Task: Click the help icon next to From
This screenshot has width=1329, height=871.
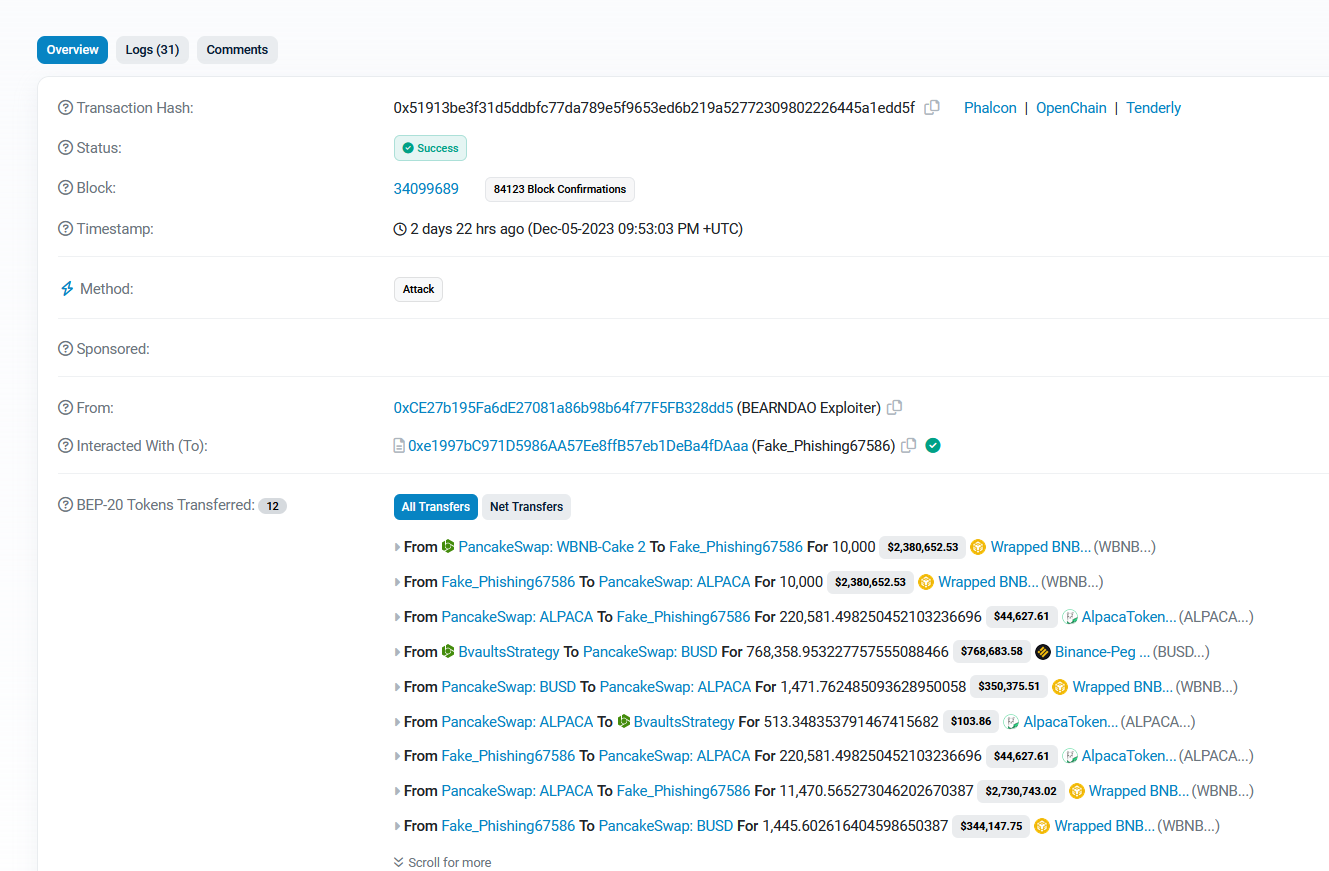Action: [66, 408]
